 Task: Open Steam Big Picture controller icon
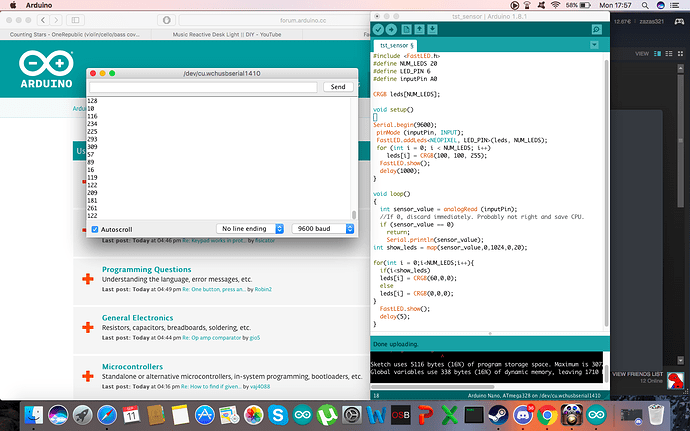click(679, 21)
